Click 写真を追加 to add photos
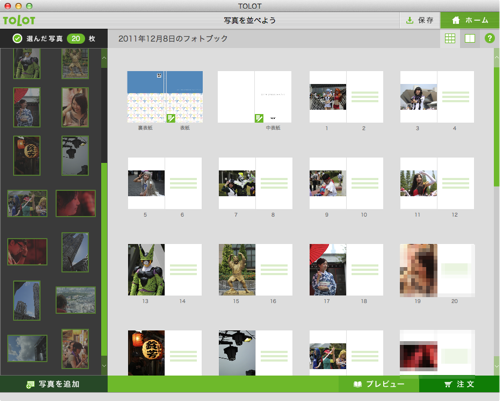Image resolution: width=500 pixels, height=401 pixels. pyautogui.click(x=53, y=384)
